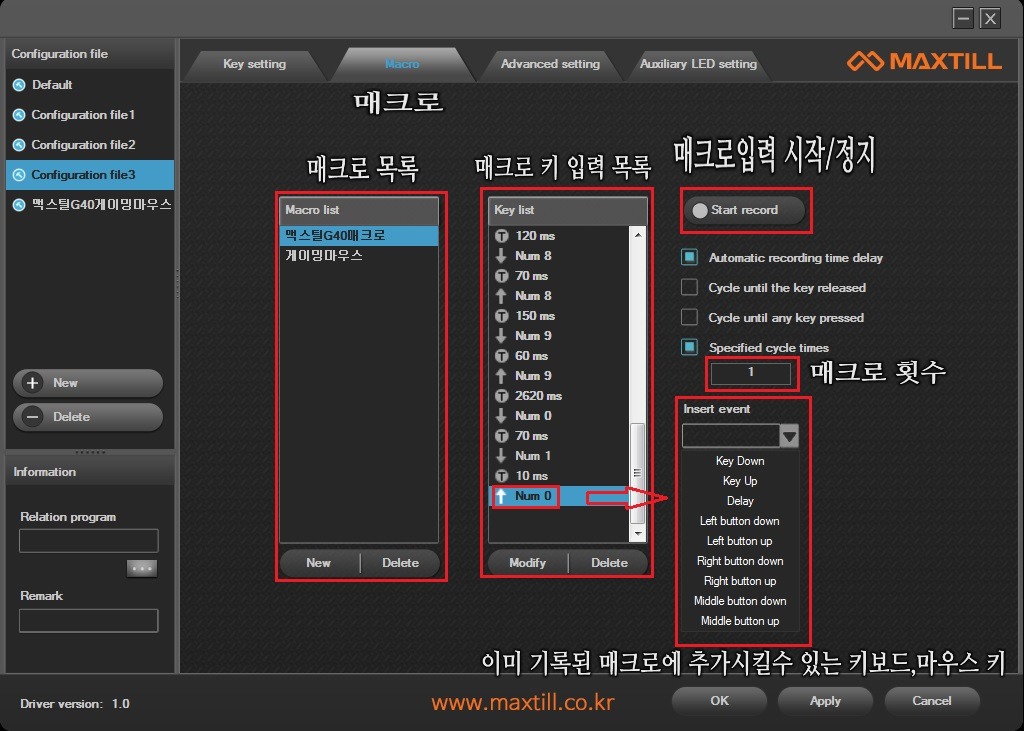The image size is (1024, 731).
Task: Click the 맥스틸G40게이밍마우스 profile icon
Action: pyautogui.click(x=19, y=205)
